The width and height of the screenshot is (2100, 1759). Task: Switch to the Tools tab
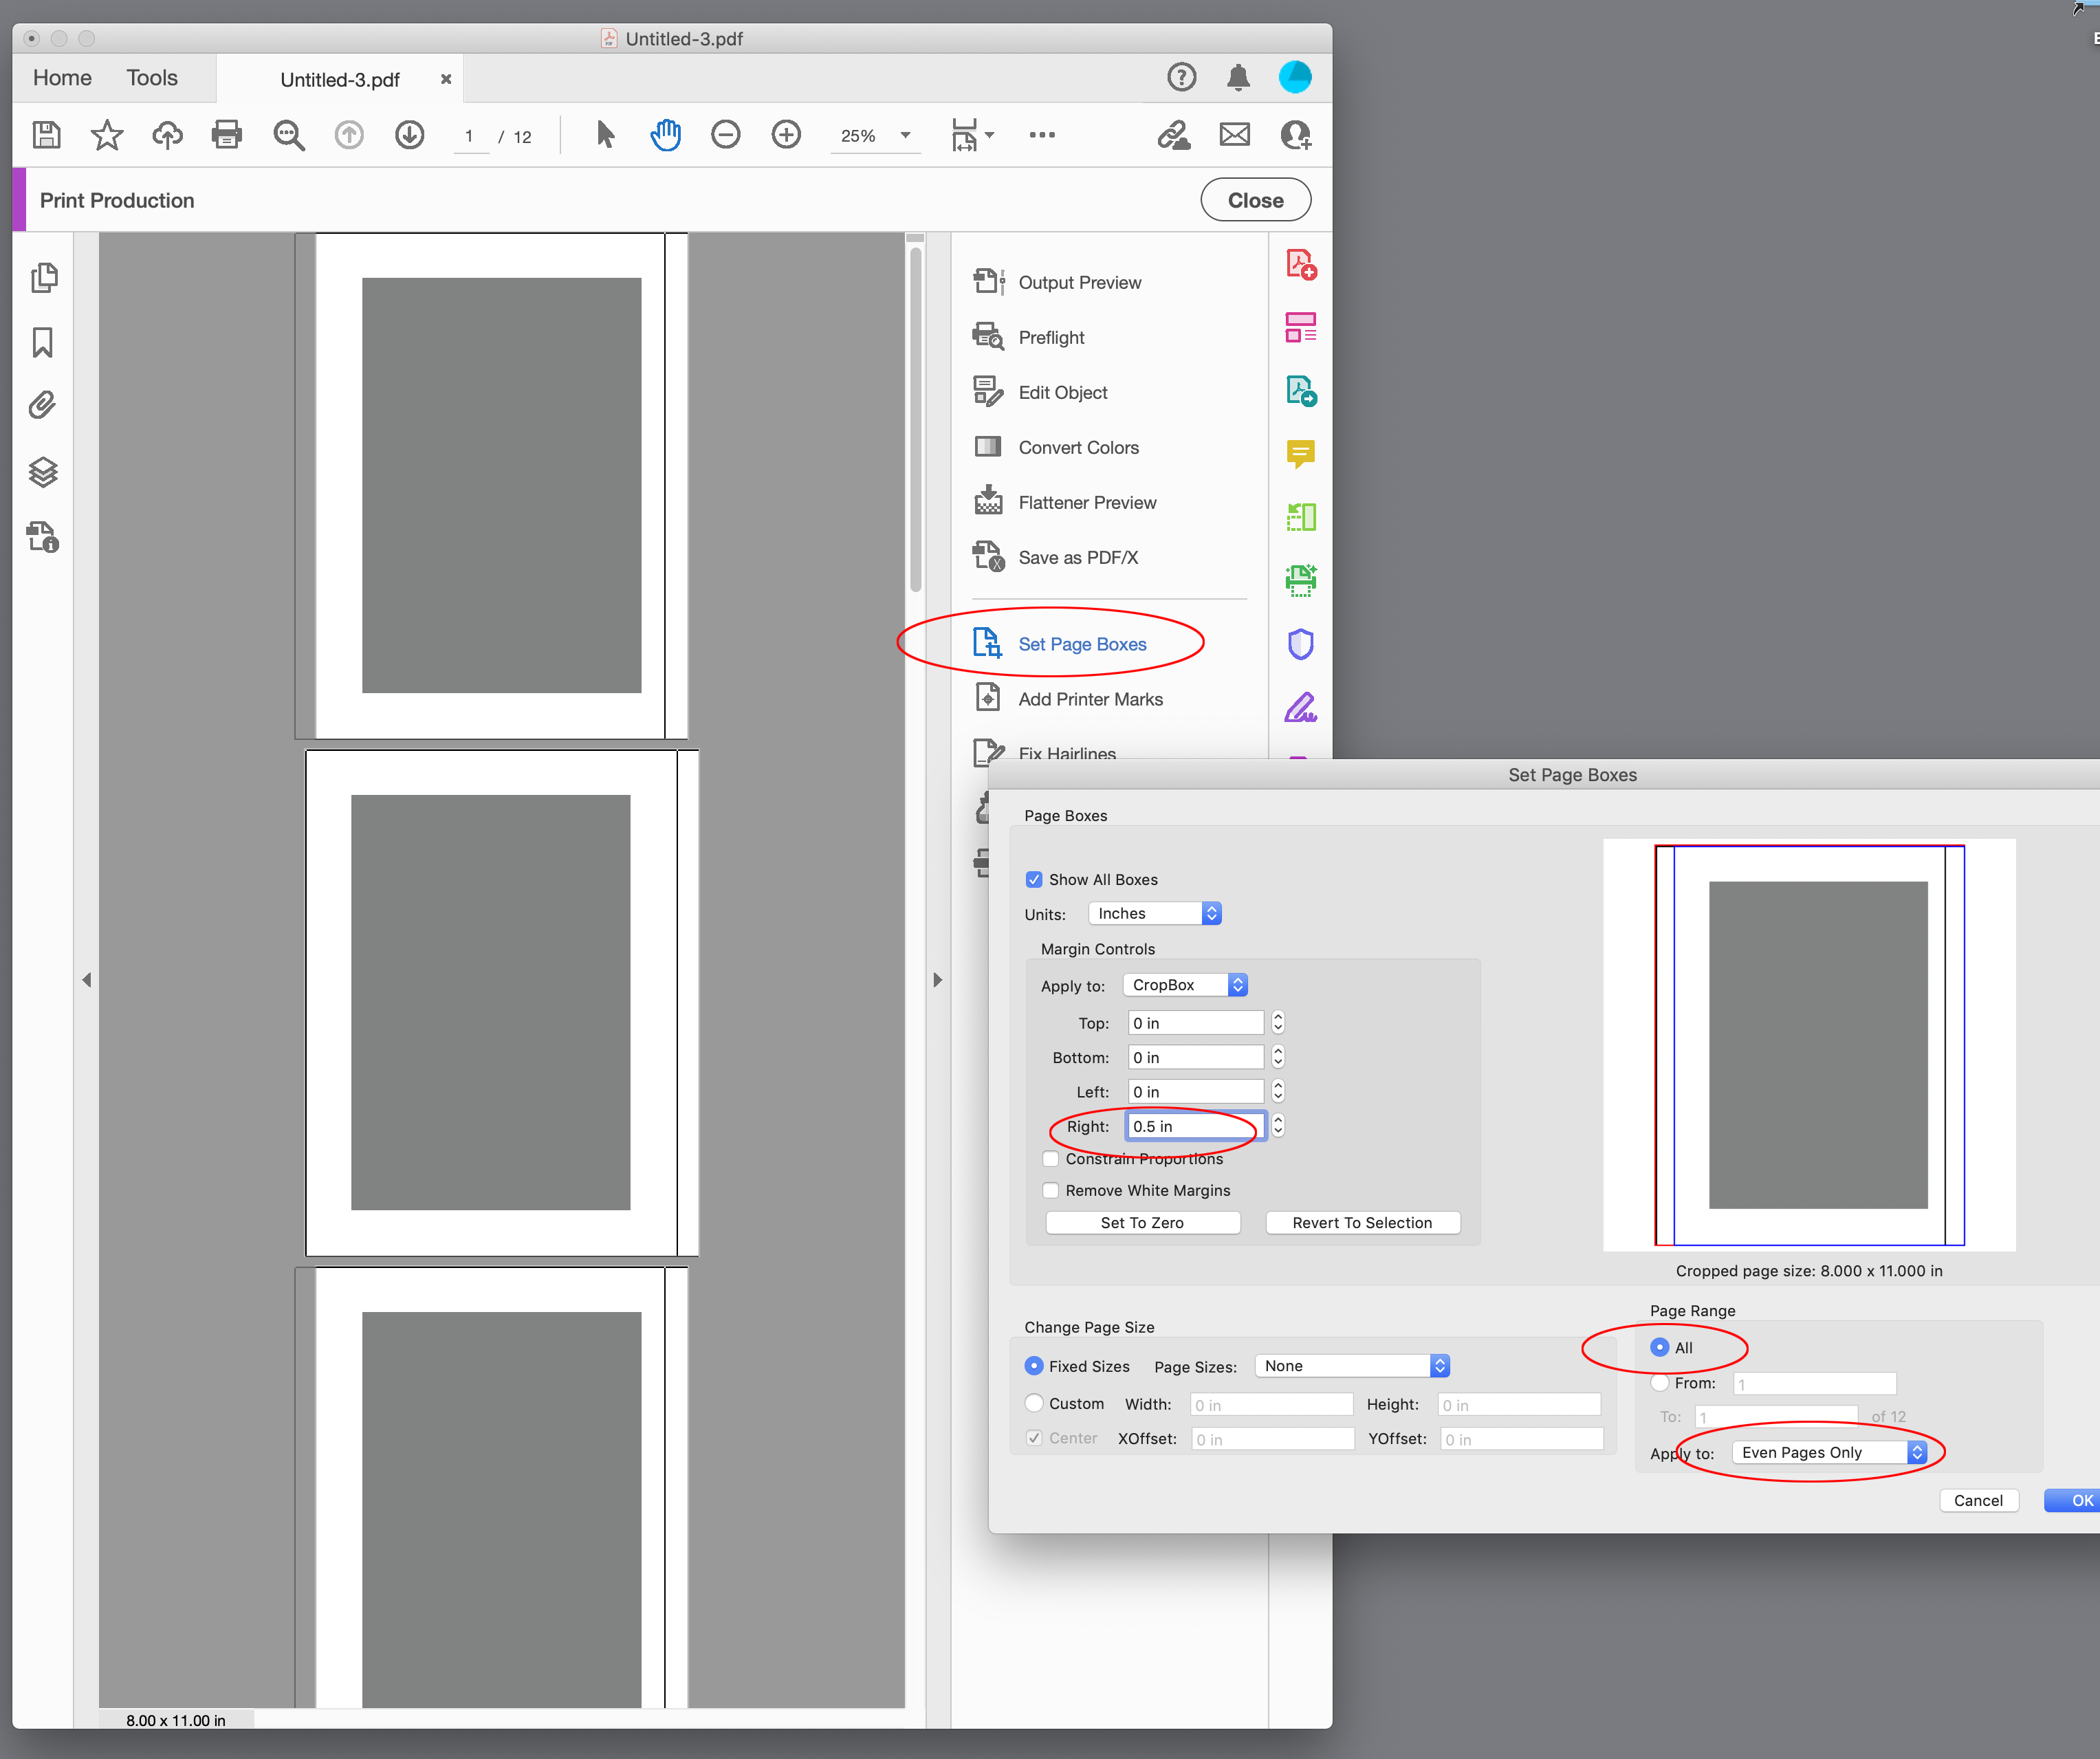tap(151, 77)
